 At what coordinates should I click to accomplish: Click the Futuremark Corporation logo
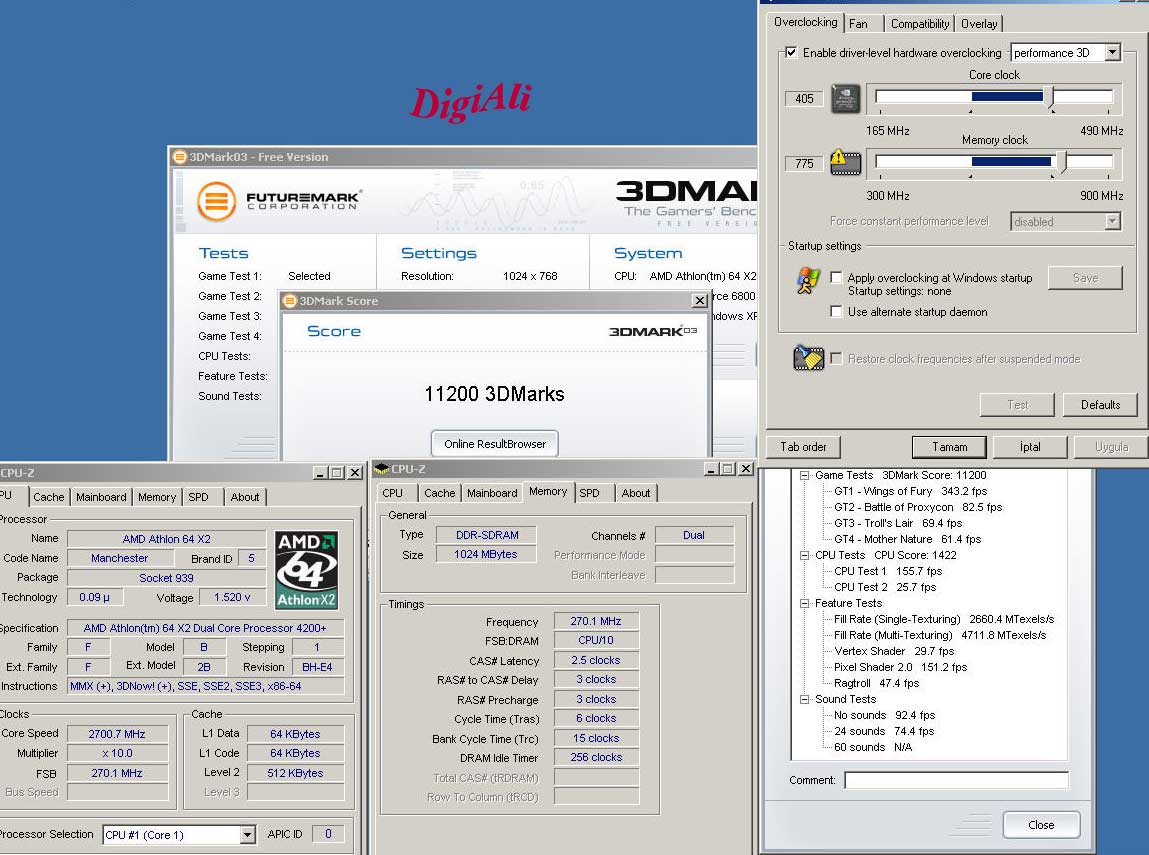278,201
